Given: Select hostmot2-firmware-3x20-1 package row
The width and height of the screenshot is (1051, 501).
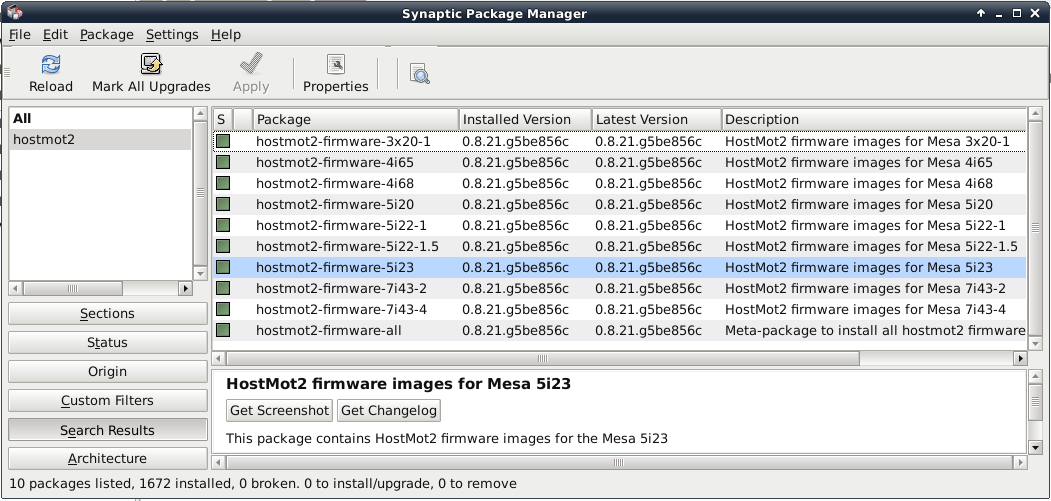Looking at the screenshot, I should (x=619, y=142).
